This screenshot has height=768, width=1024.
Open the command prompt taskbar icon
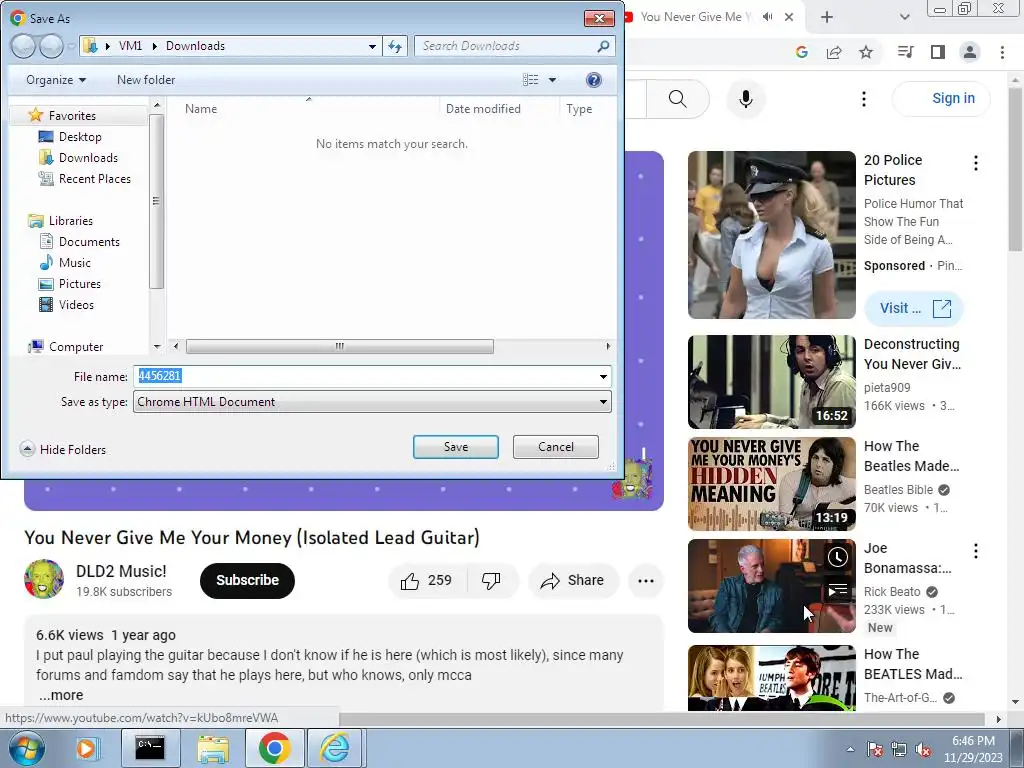tap(150, 748)
